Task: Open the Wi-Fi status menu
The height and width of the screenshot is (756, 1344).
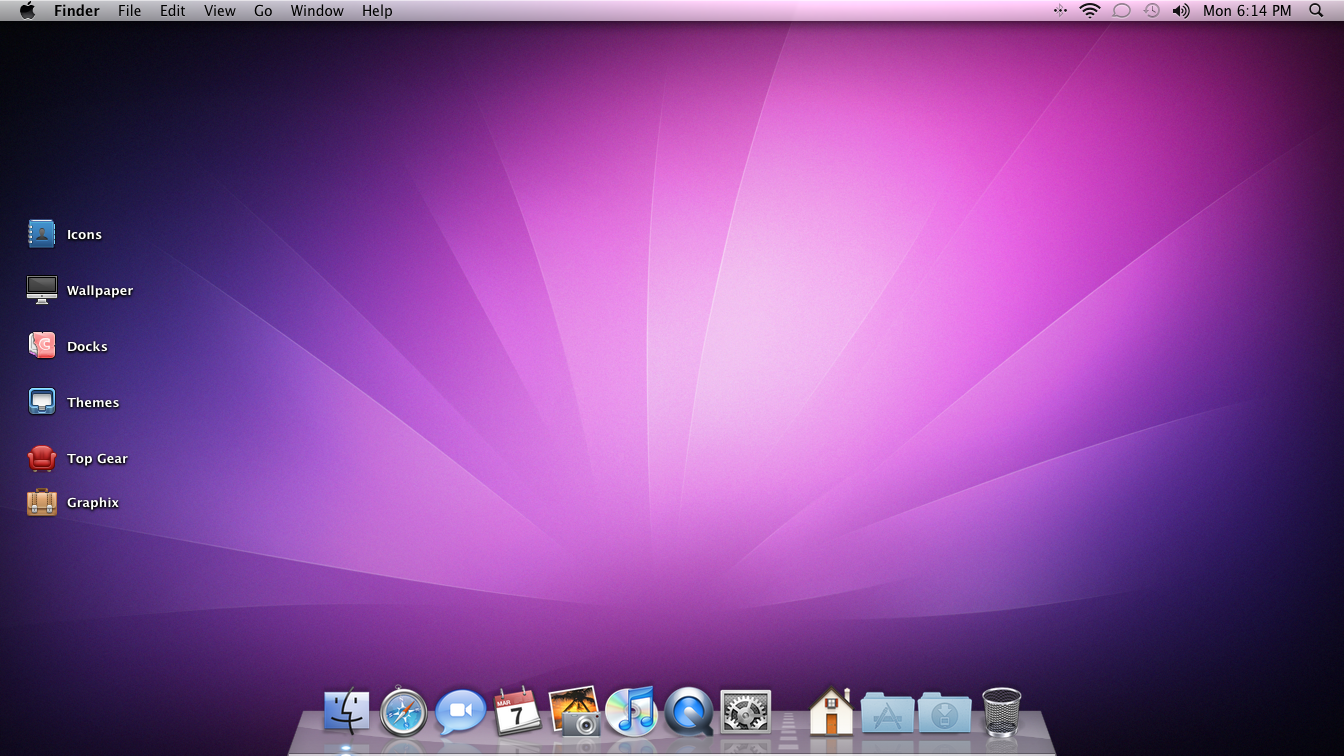Action: pos(1090,10)
